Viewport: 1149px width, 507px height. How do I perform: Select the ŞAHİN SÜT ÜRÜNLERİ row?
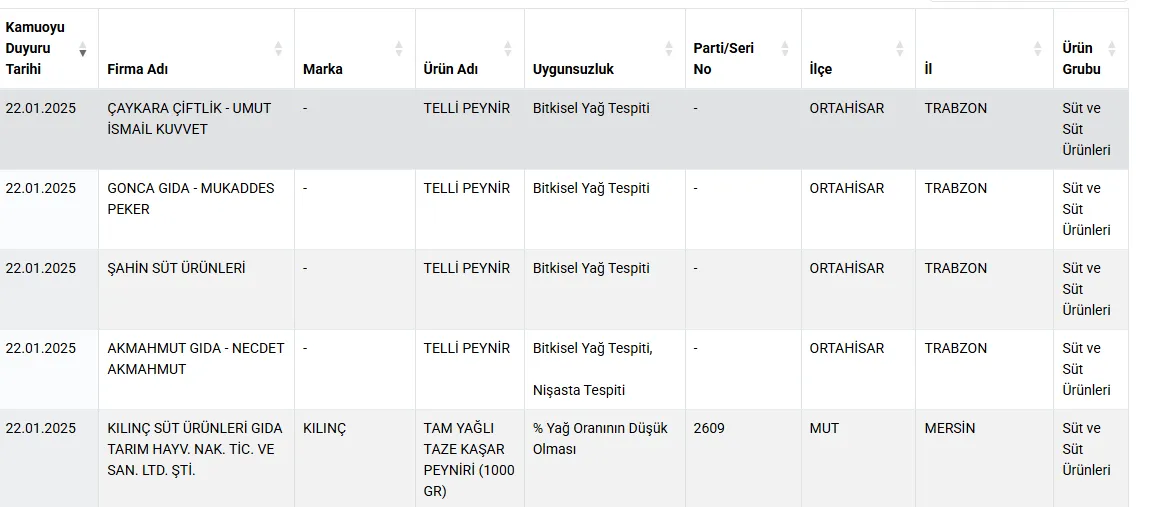[x=177, y=268]
